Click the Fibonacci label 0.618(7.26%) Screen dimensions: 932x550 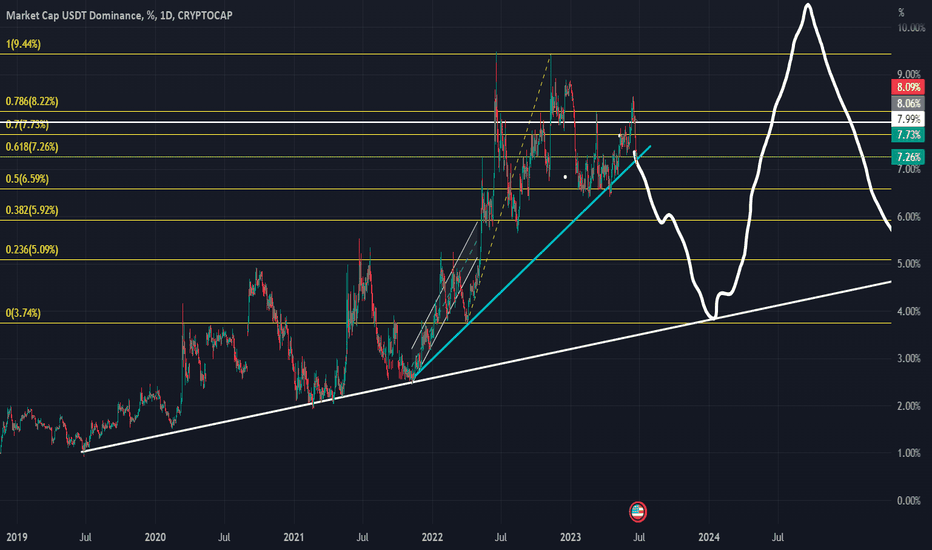pyautogui.click(x=32, y=147)
